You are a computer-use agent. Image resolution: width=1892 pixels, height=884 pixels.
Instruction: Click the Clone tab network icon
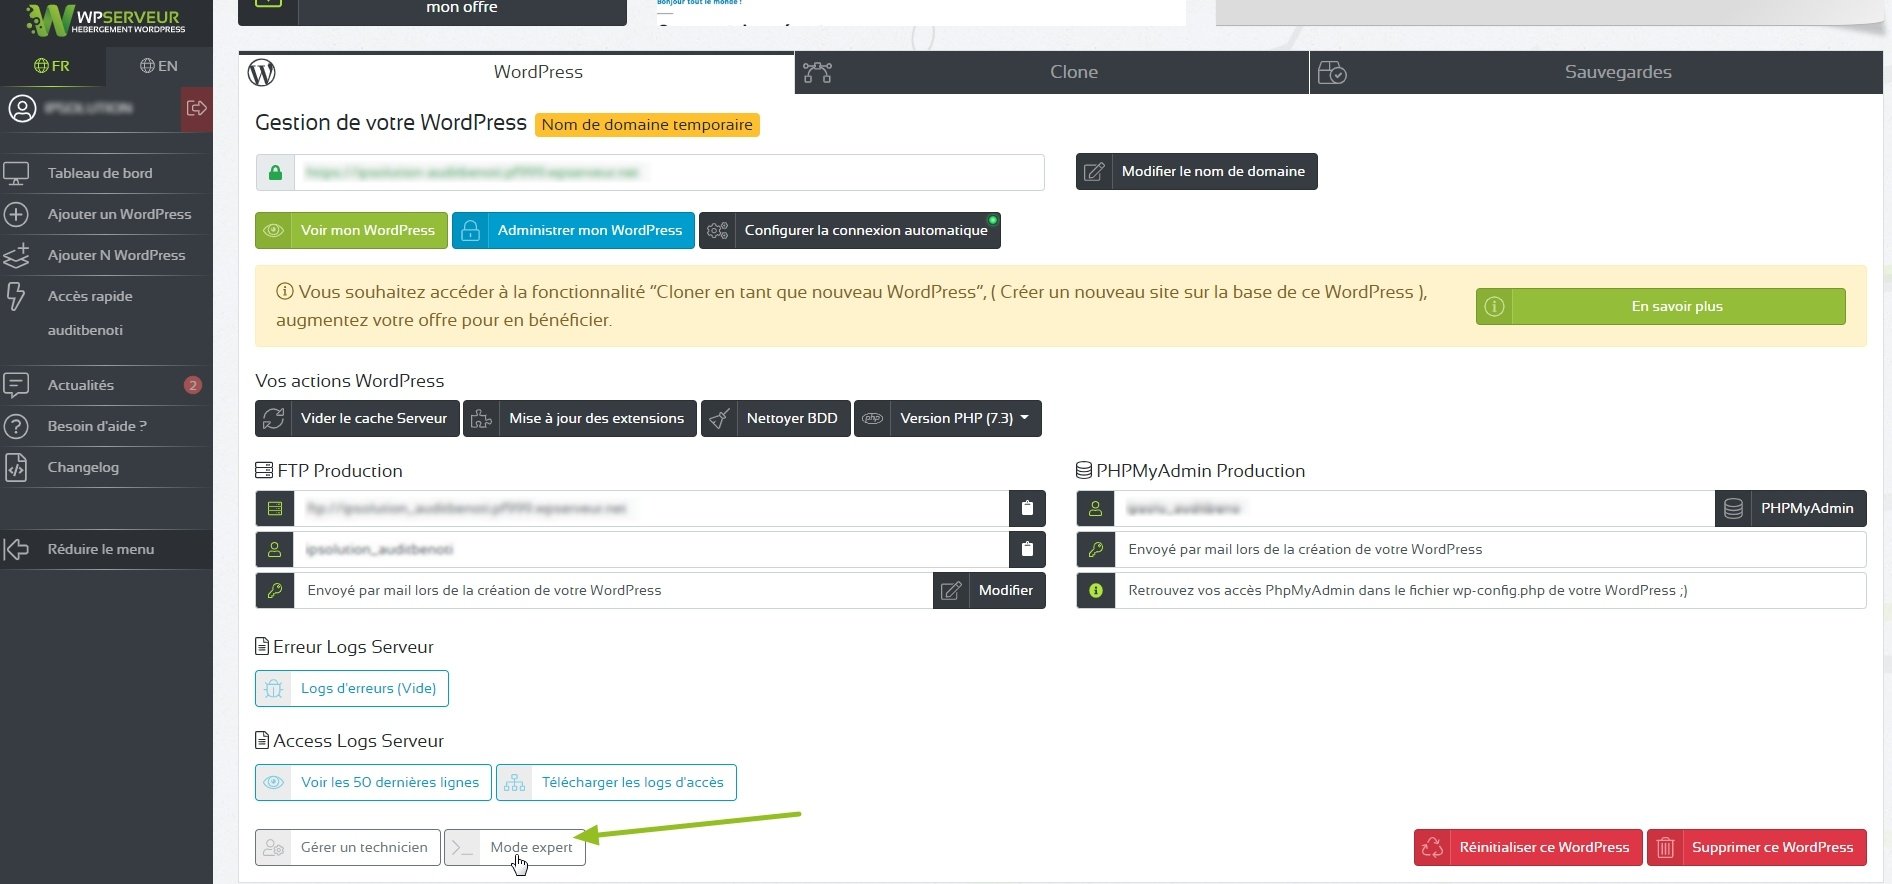coord(817,72)
